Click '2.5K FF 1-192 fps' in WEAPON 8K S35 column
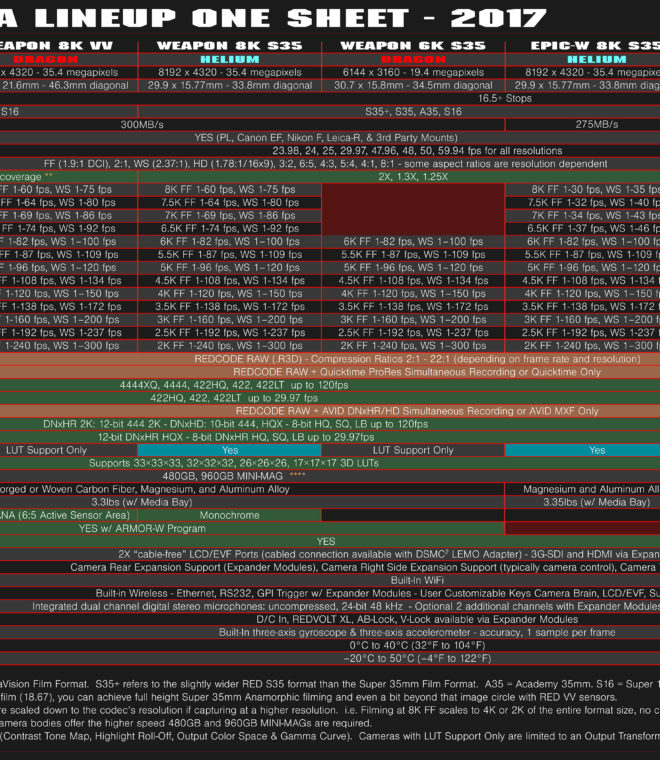660x760 pixels. coord(230,333)
